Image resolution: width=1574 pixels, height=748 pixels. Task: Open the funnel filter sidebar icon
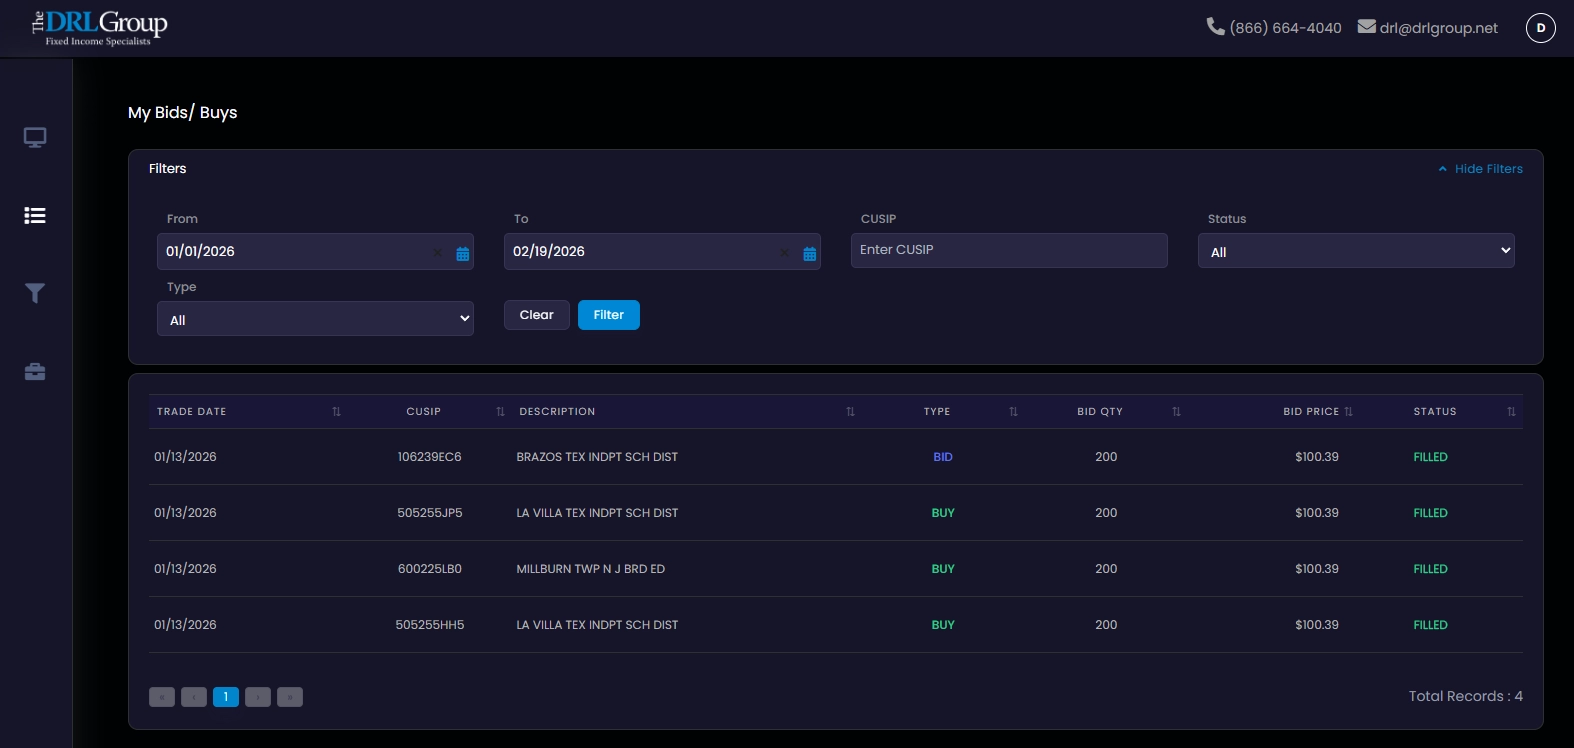pyautogui.click(x=35, y=293)
